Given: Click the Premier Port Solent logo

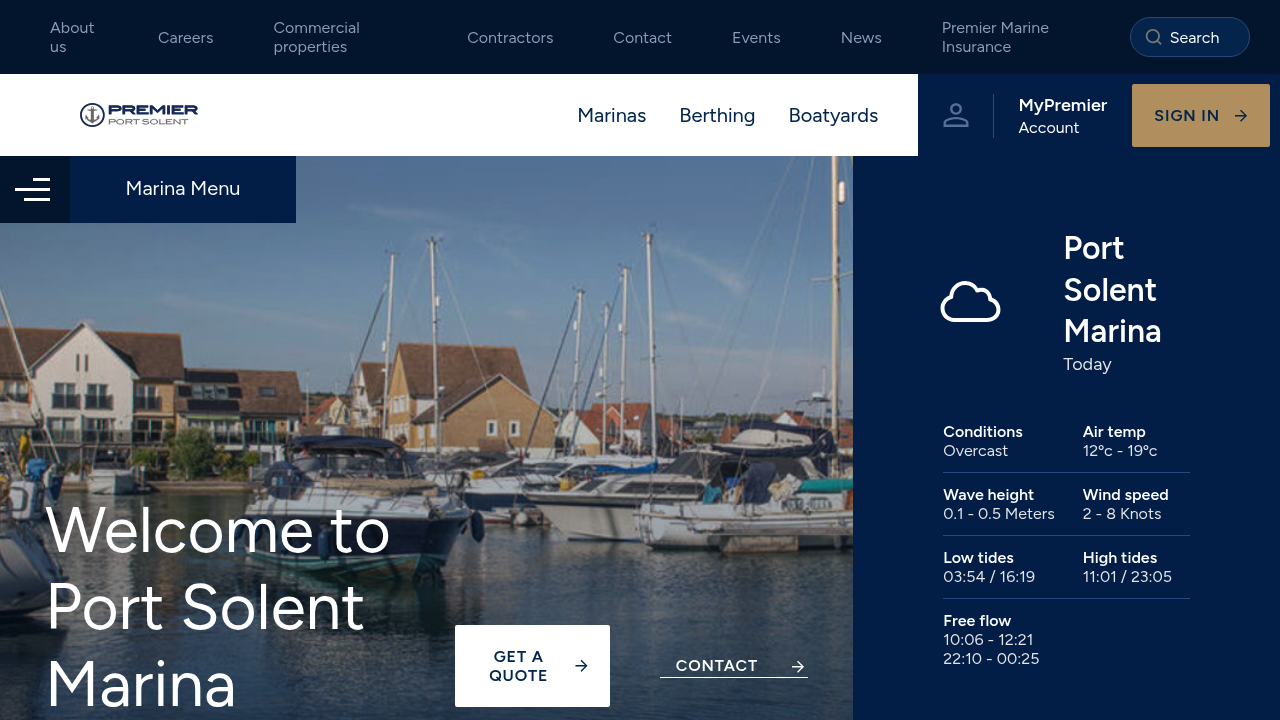Looking at the screenshot, I should coord(139,115).
